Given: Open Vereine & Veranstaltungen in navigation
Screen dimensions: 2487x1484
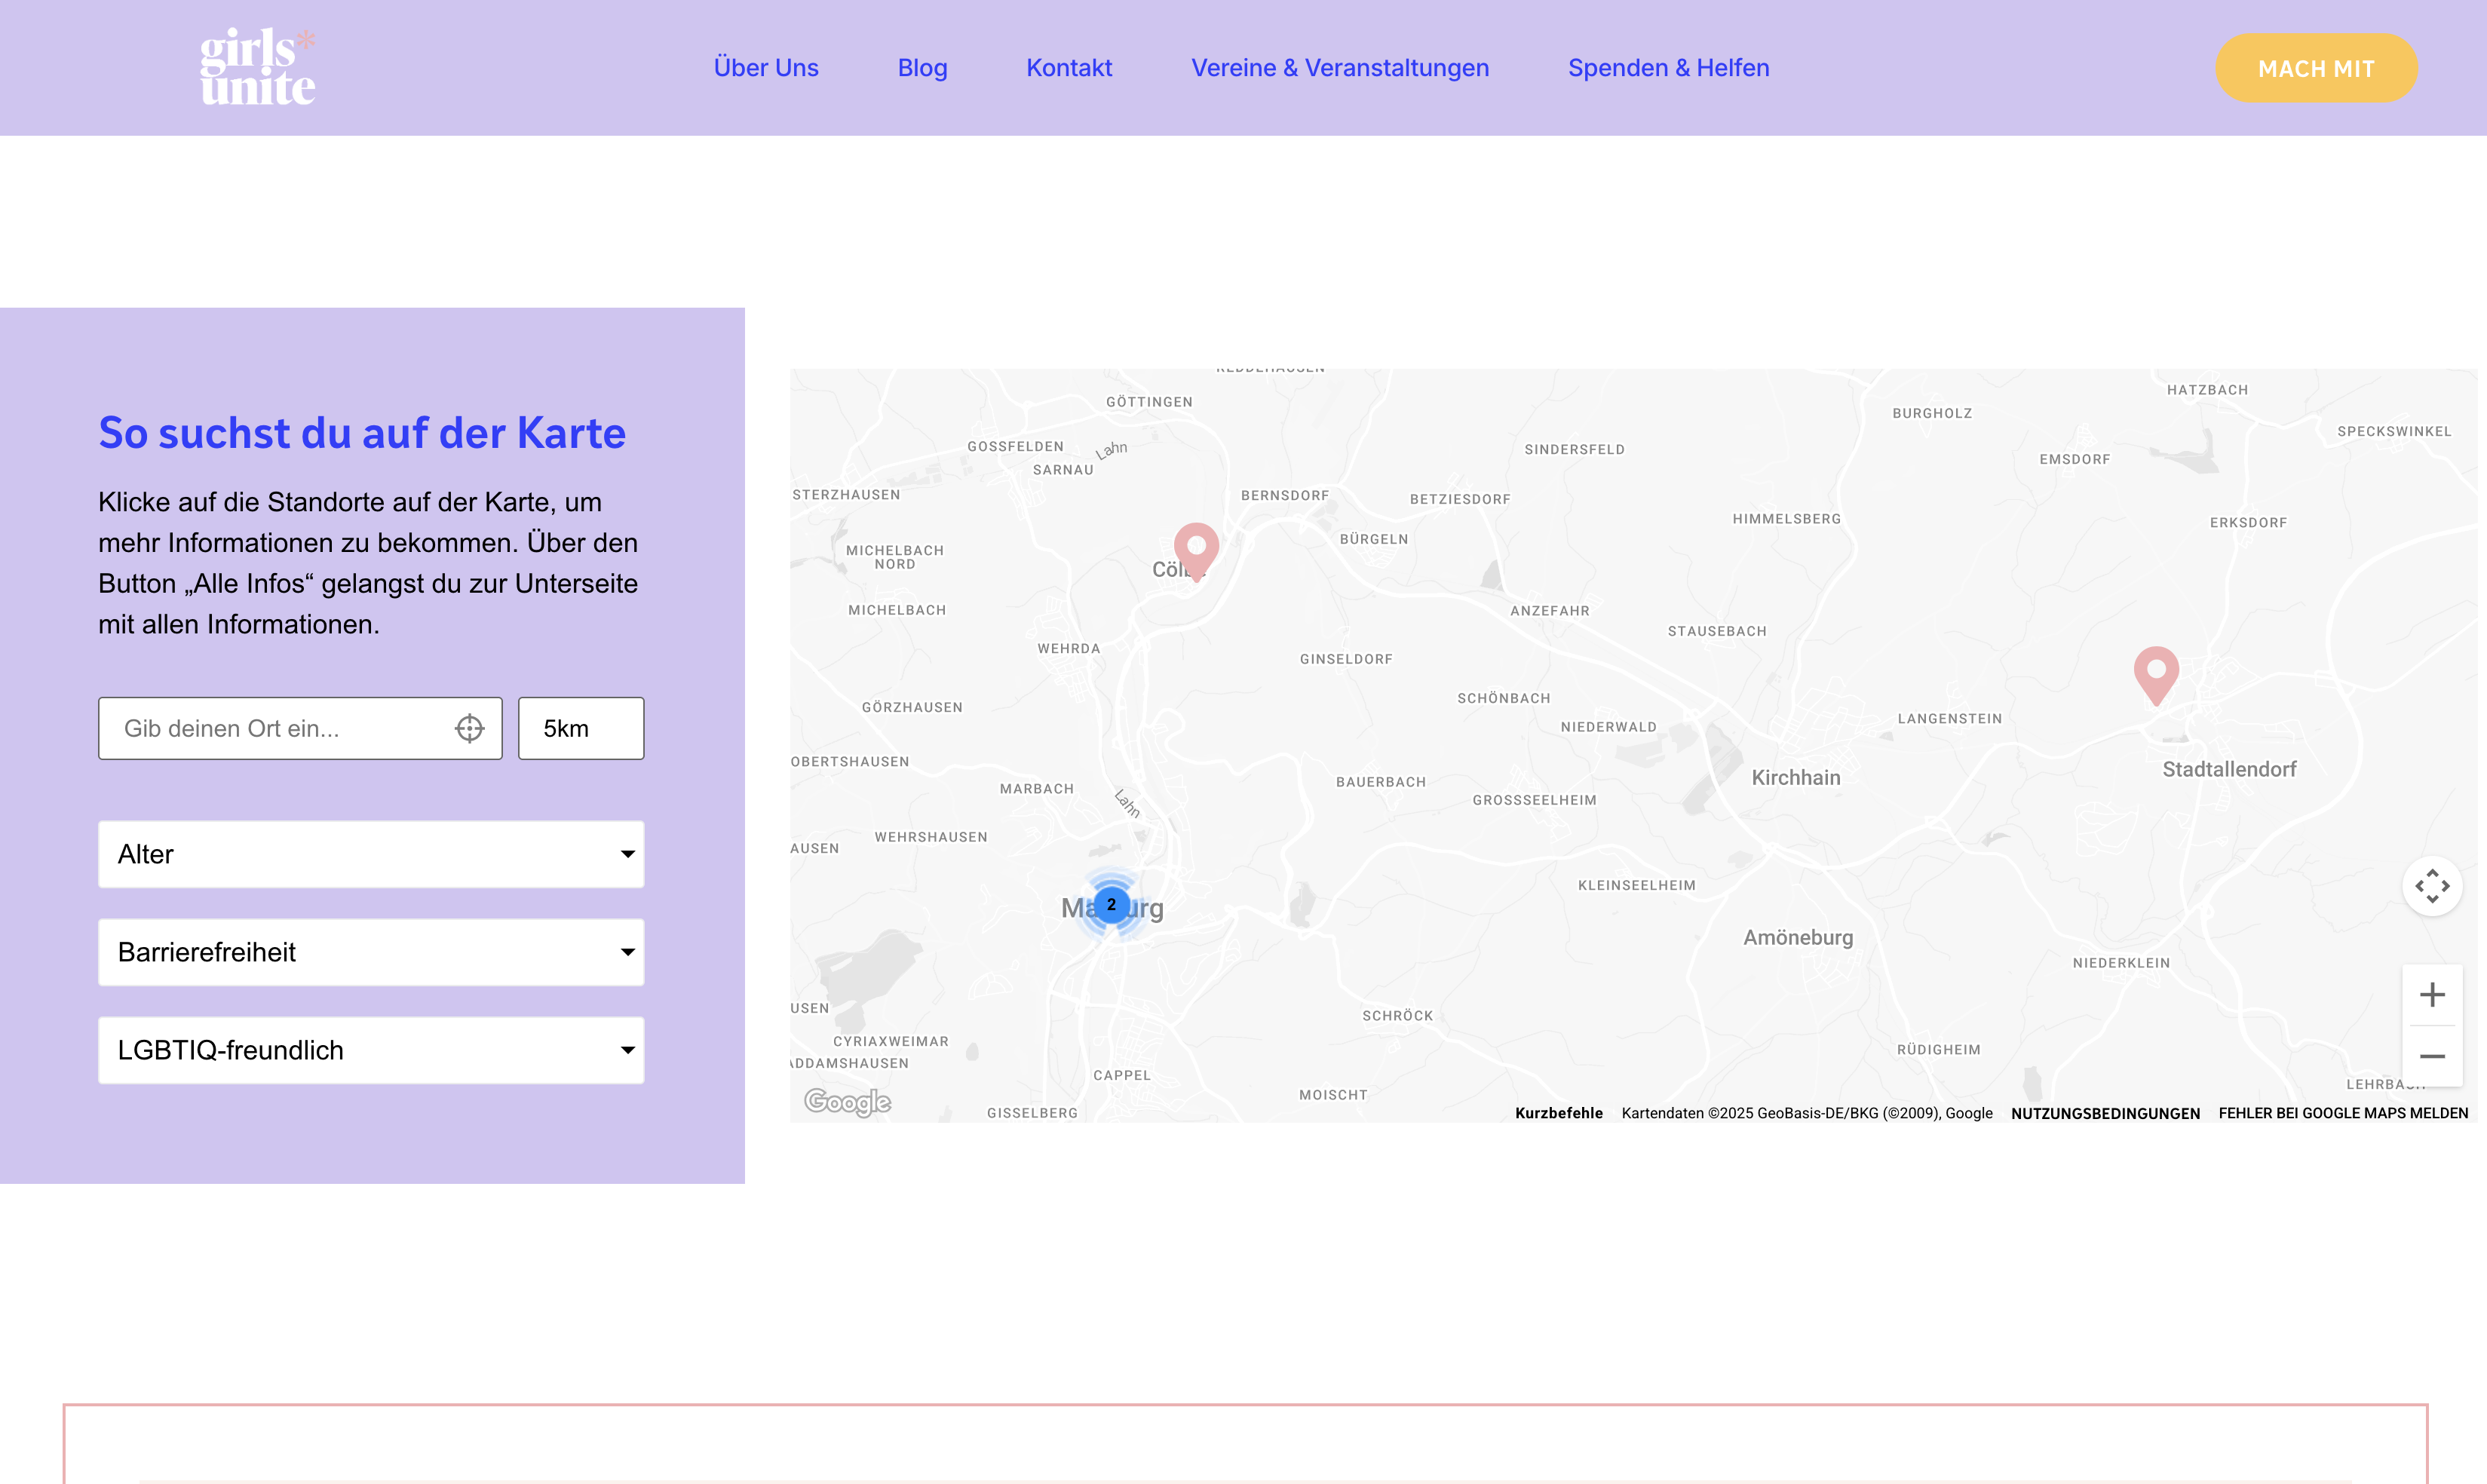Looking at the screenshot, I should point(1339,68).
